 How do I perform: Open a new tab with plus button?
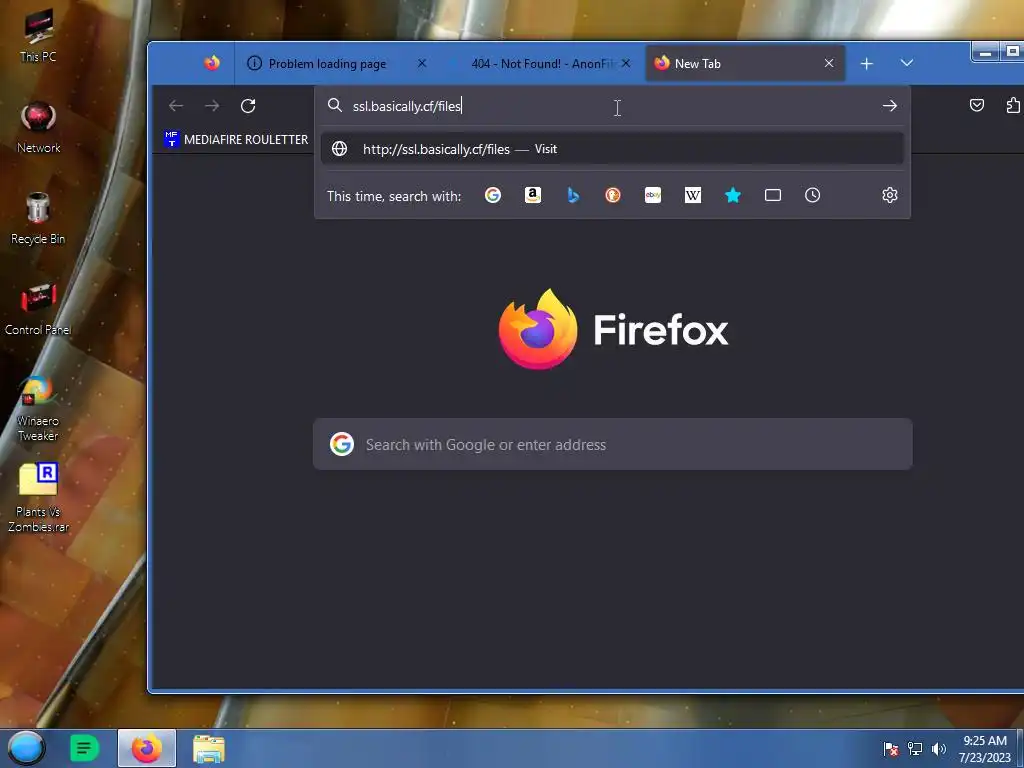pyautogui.click(x=867, y=63)
